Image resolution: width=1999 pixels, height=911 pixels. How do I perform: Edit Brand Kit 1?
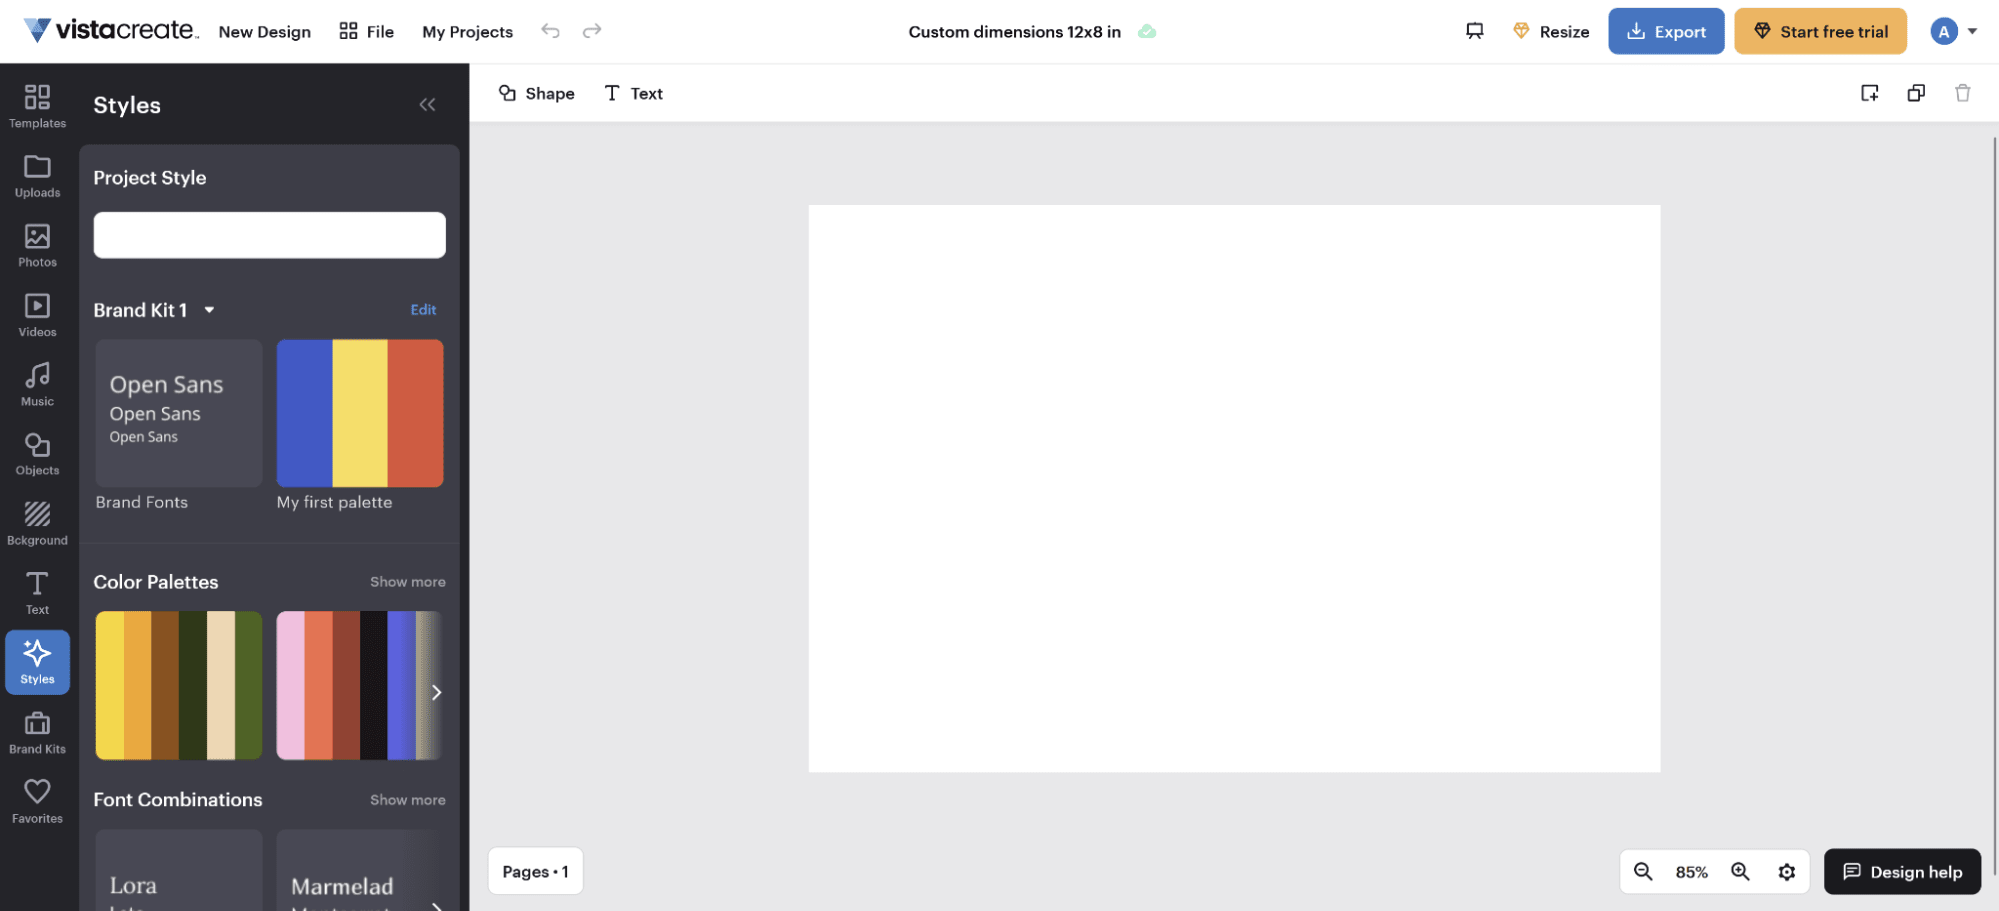pos(423,310)
